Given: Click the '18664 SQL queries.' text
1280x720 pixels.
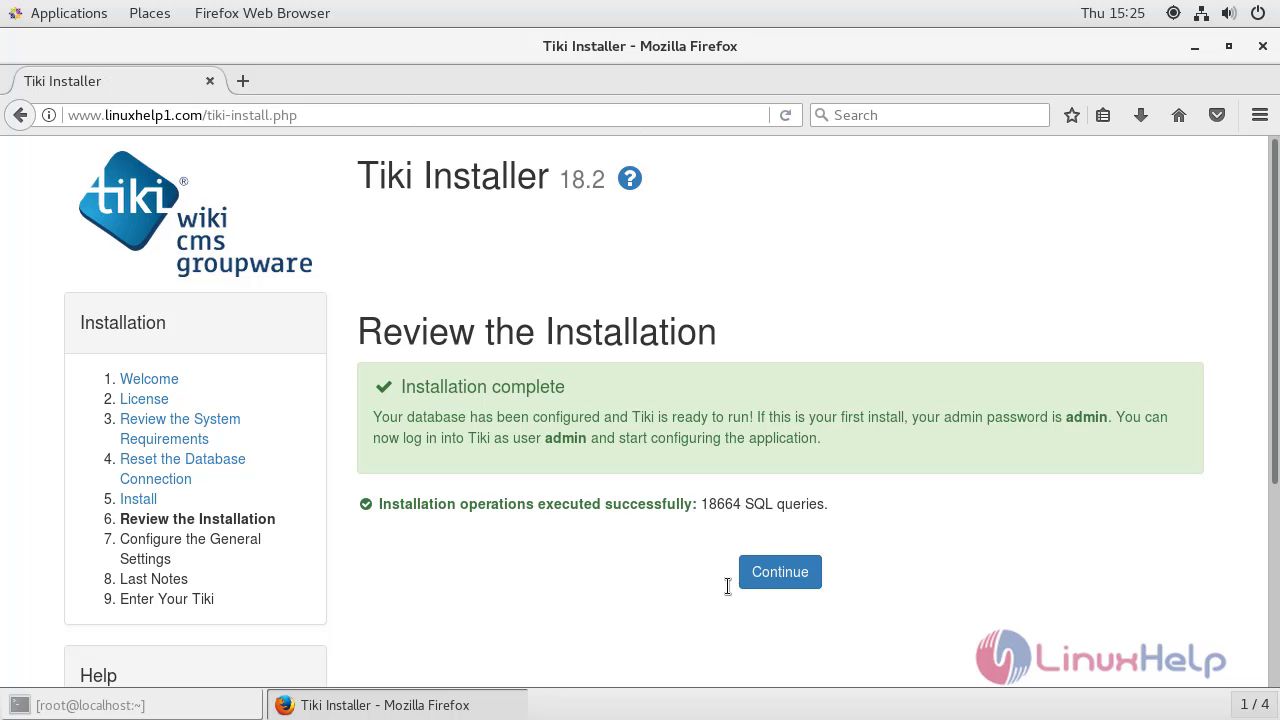Looking at the screenshot, I should tap(764, 504).
